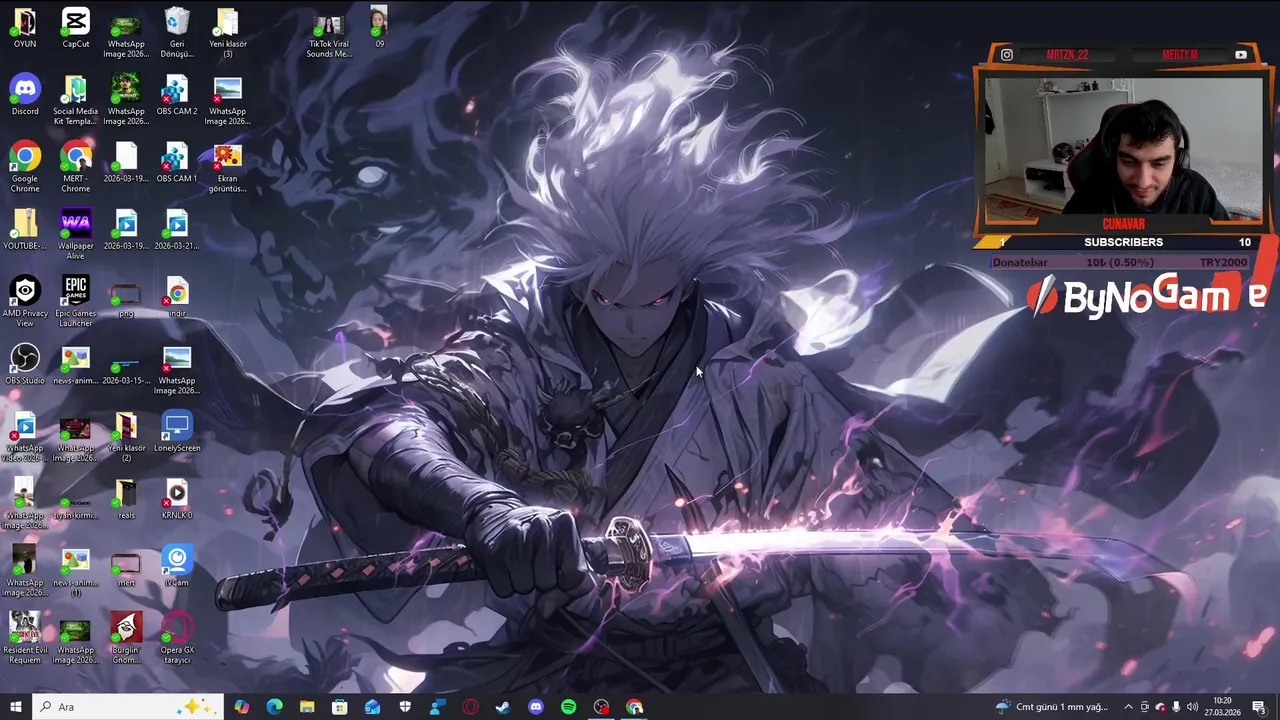
Task: Open the Social Media Kit Template folder
Action: 75,101
